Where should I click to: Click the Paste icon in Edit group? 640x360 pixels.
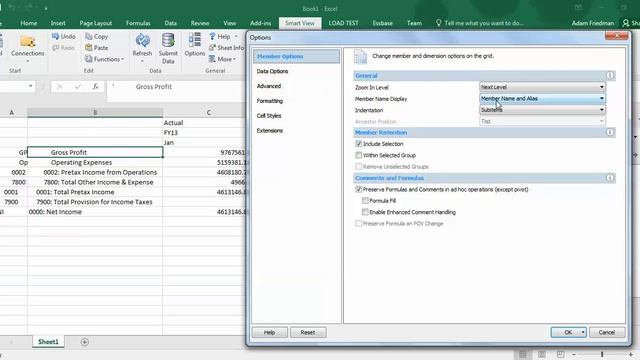[89, 48]
